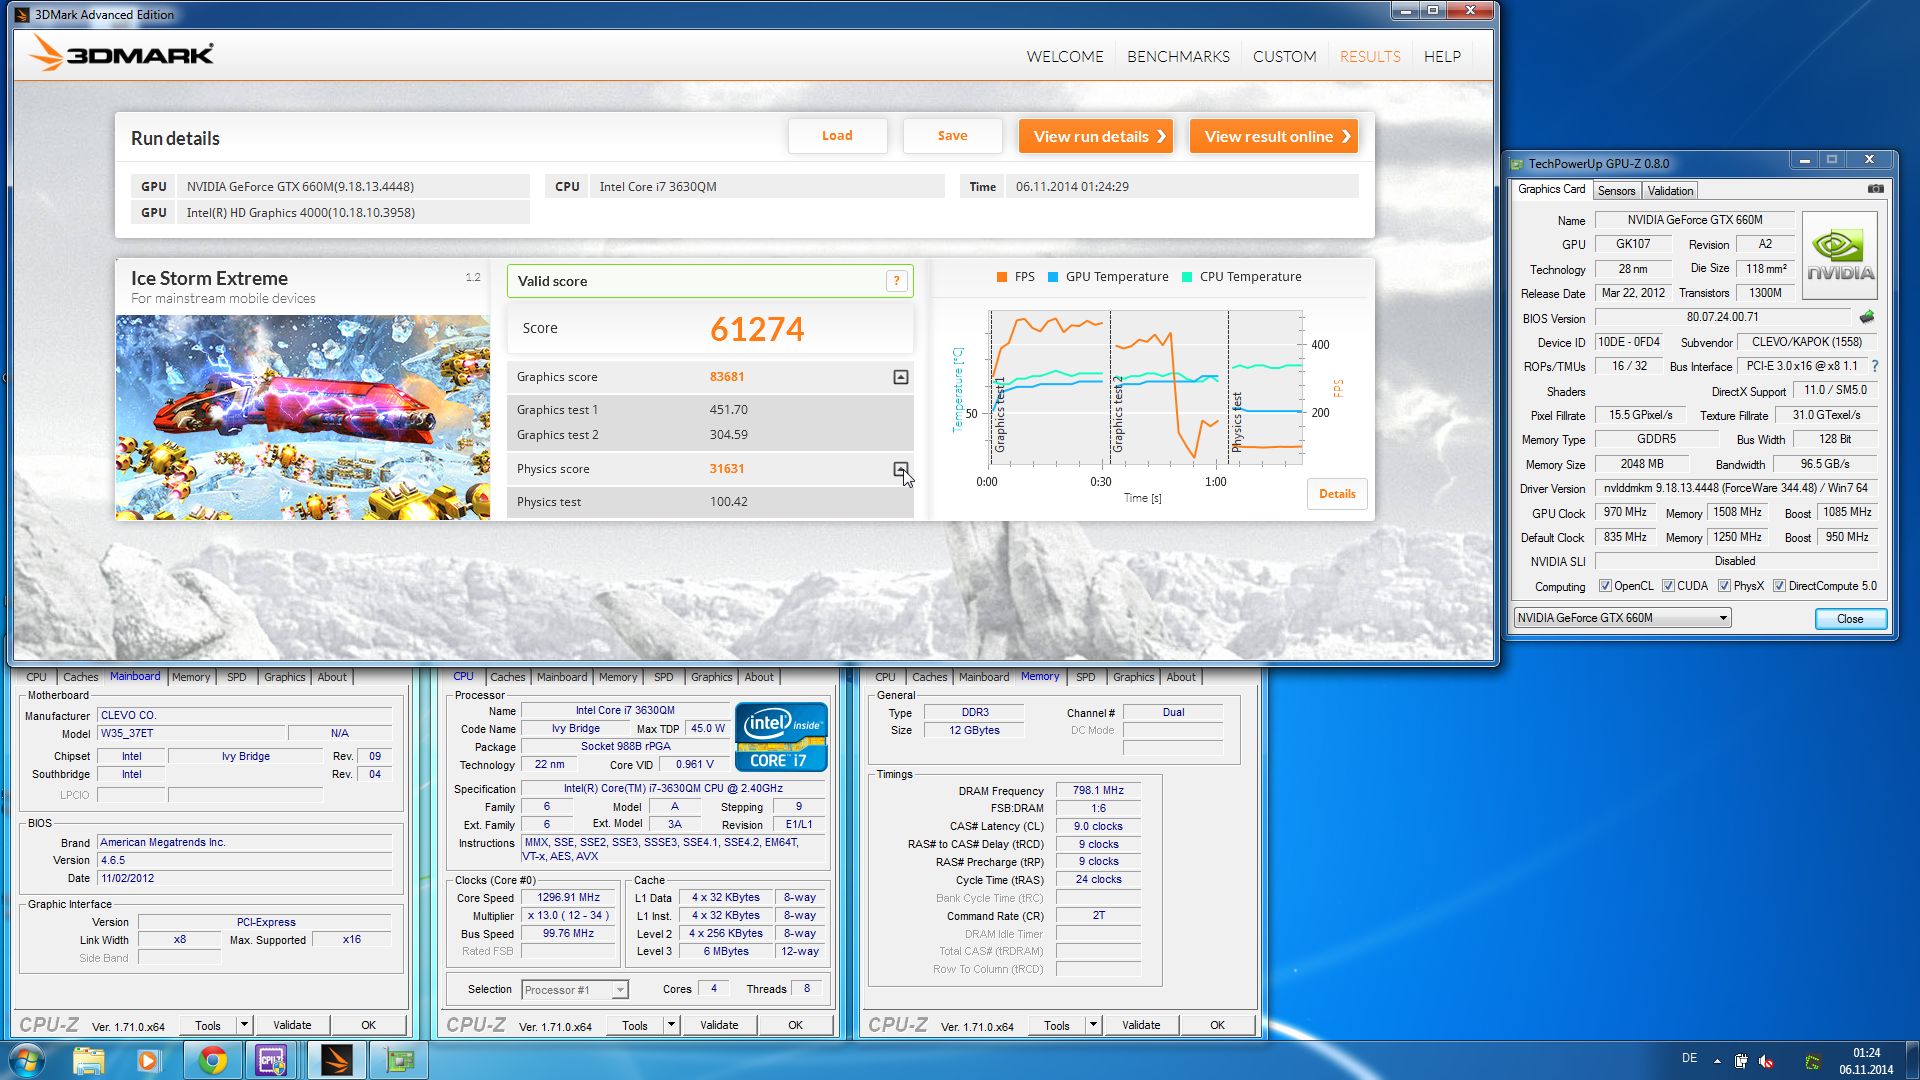
Task: Open Tools dropdown arrow in CPU-Z Memory window
Action: [1094, 1025]
